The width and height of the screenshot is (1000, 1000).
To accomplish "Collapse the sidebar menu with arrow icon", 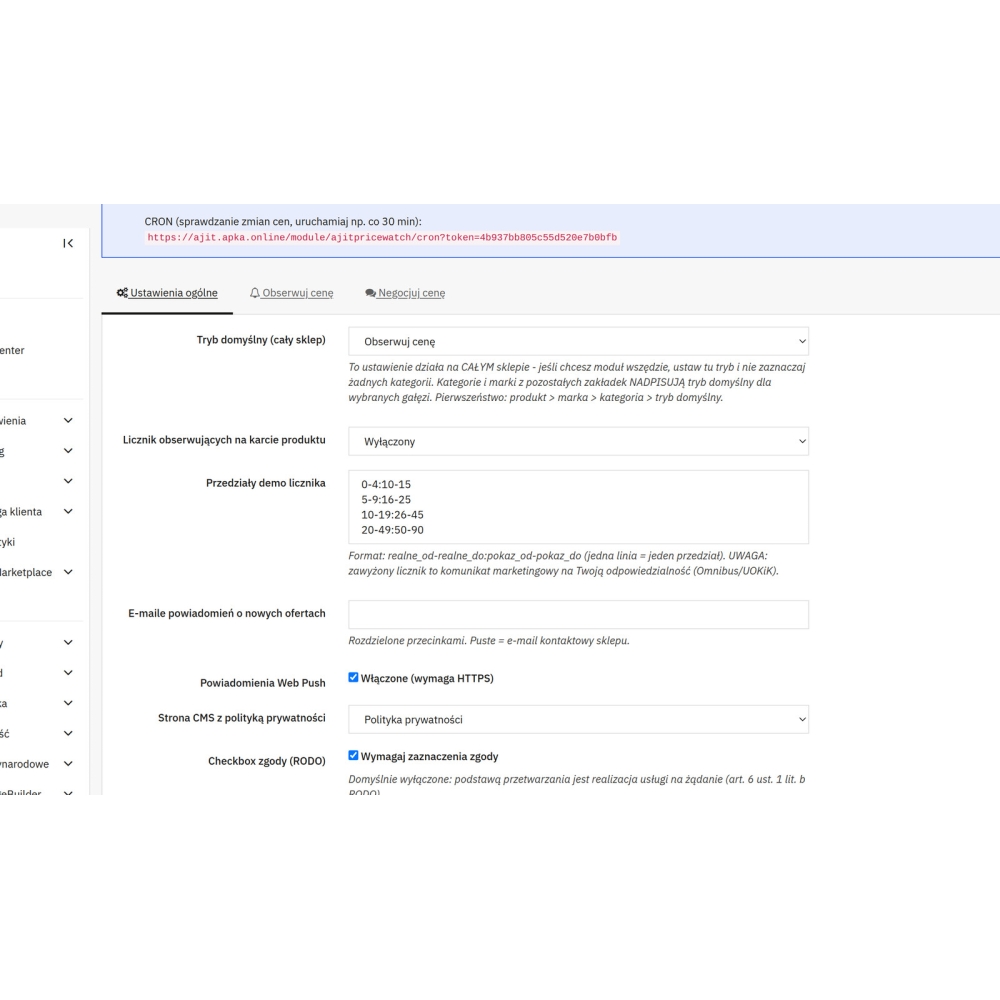I will coord(68,243).
